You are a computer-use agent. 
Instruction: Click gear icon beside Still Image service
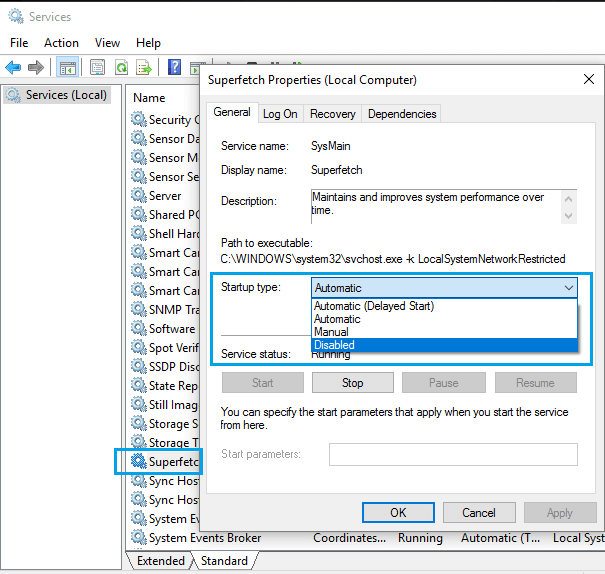point(139,404)
